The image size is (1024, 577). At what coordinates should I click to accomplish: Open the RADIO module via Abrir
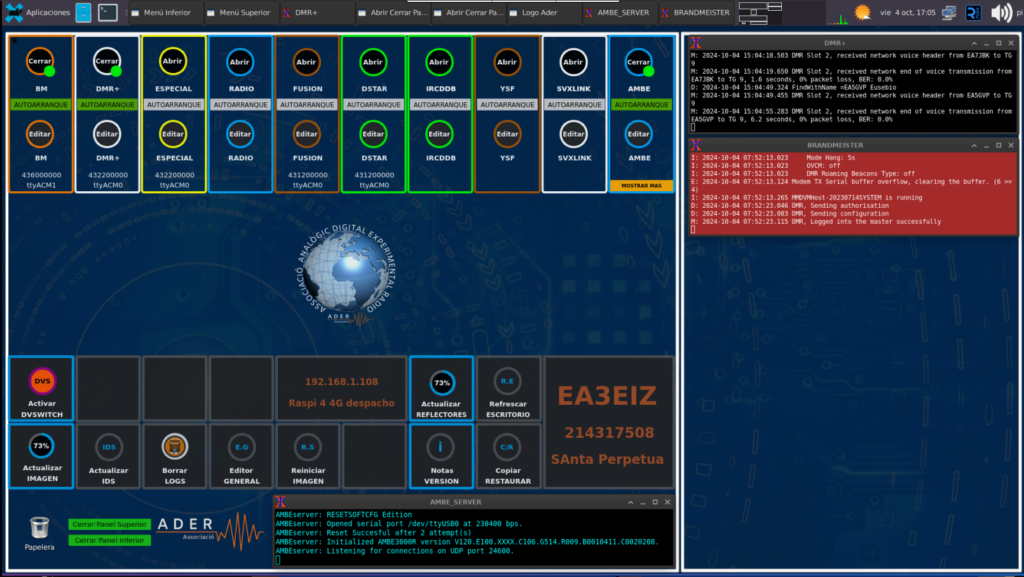coord(240,62)
